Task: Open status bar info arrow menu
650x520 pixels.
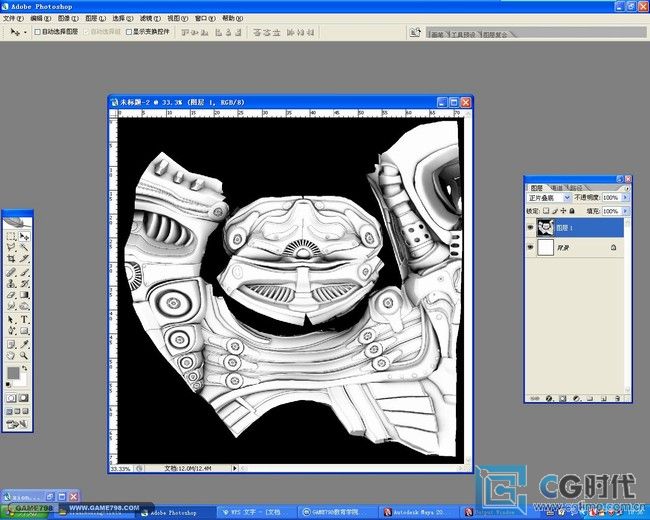Action: pos(235,468)
